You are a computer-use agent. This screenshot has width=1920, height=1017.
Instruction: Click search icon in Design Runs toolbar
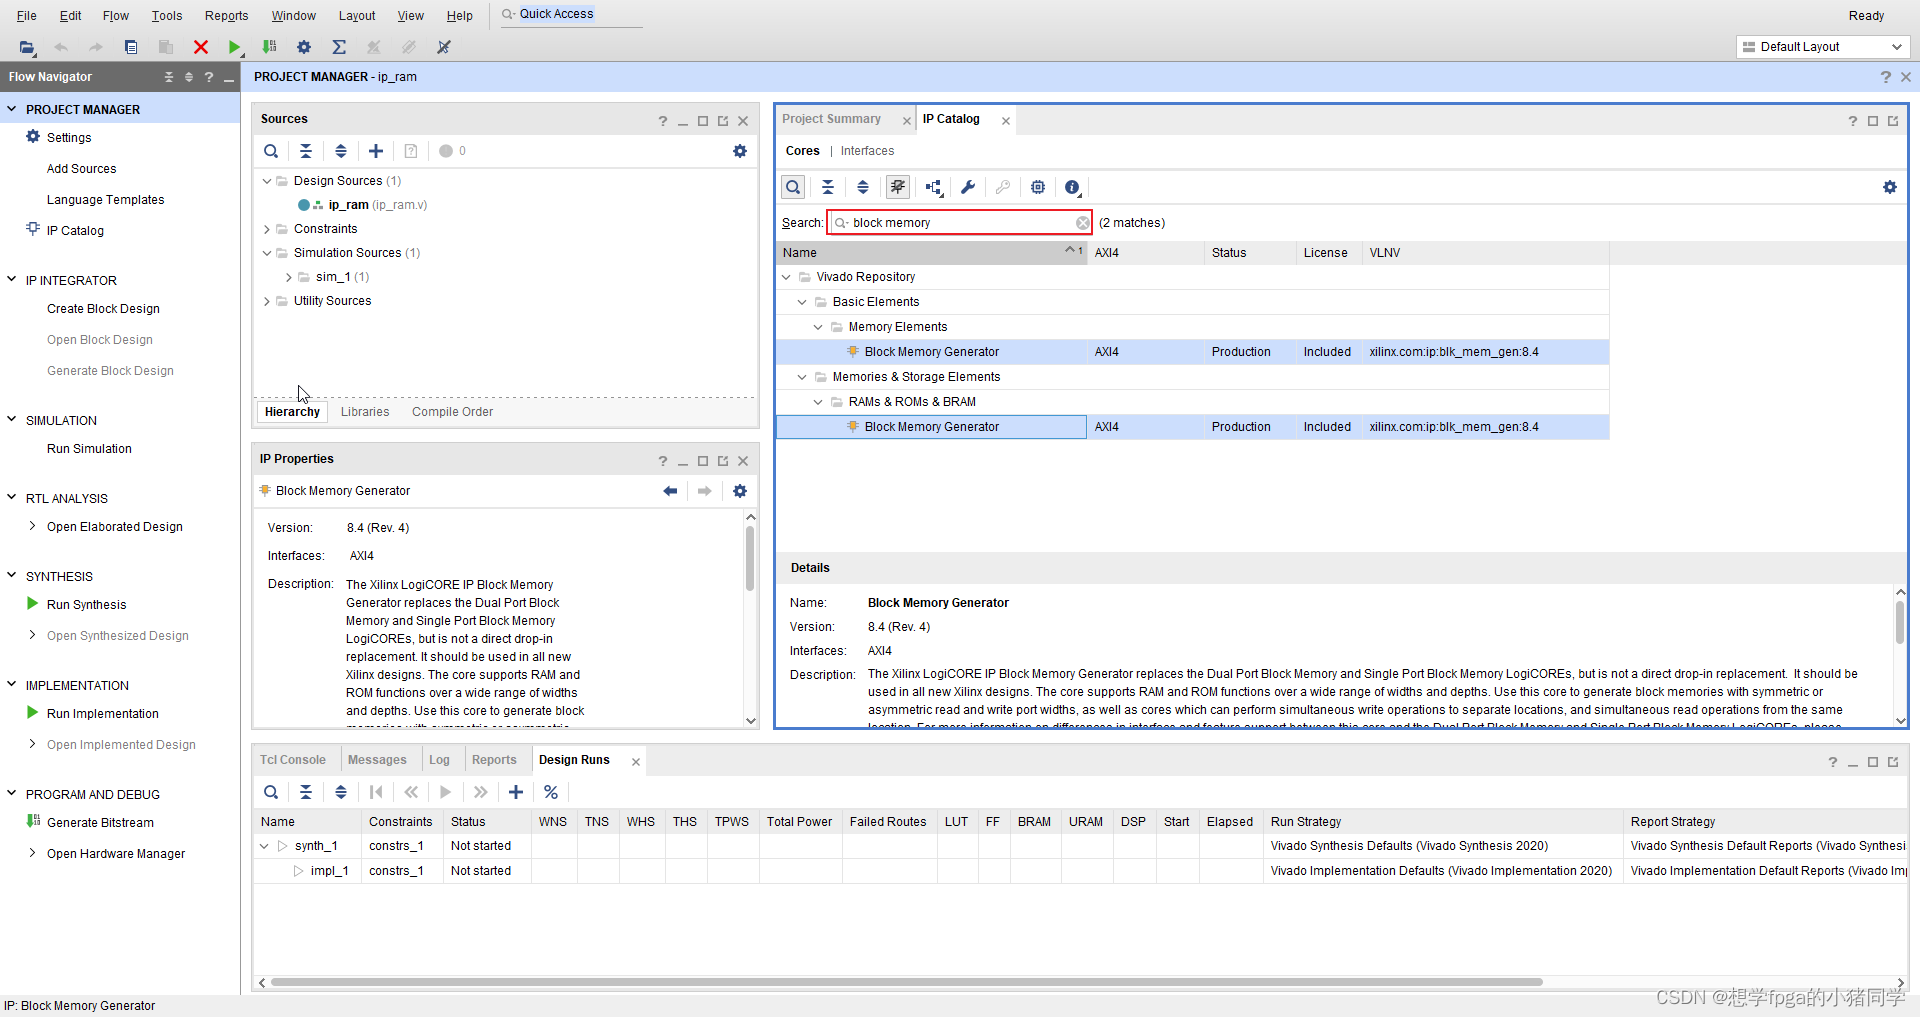pos(271,792)
